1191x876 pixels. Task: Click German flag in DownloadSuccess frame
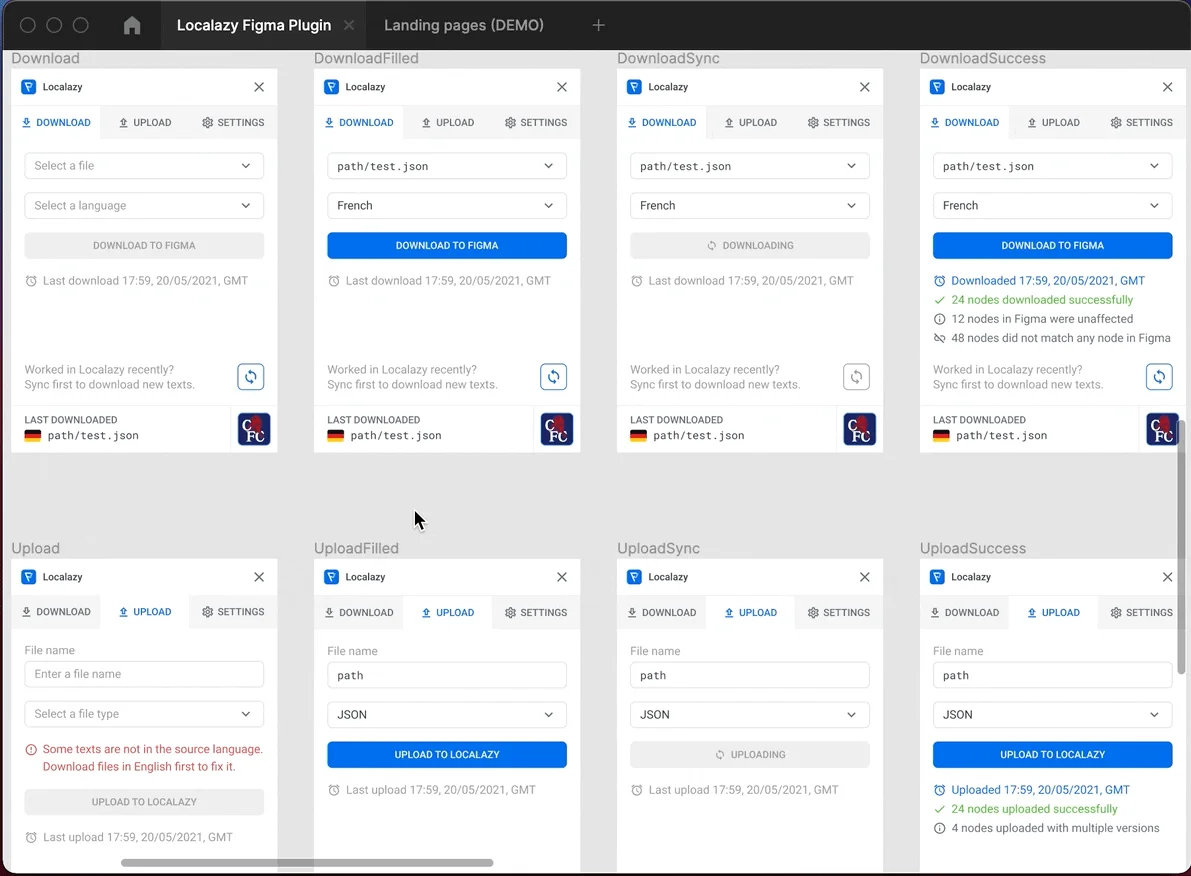(x=941, y=435)
